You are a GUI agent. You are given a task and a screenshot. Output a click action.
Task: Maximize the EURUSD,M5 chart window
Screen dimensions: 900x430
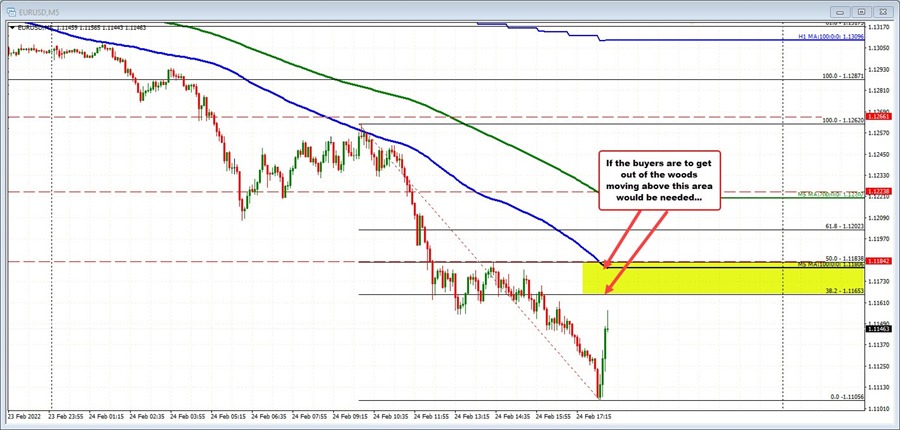862,11
